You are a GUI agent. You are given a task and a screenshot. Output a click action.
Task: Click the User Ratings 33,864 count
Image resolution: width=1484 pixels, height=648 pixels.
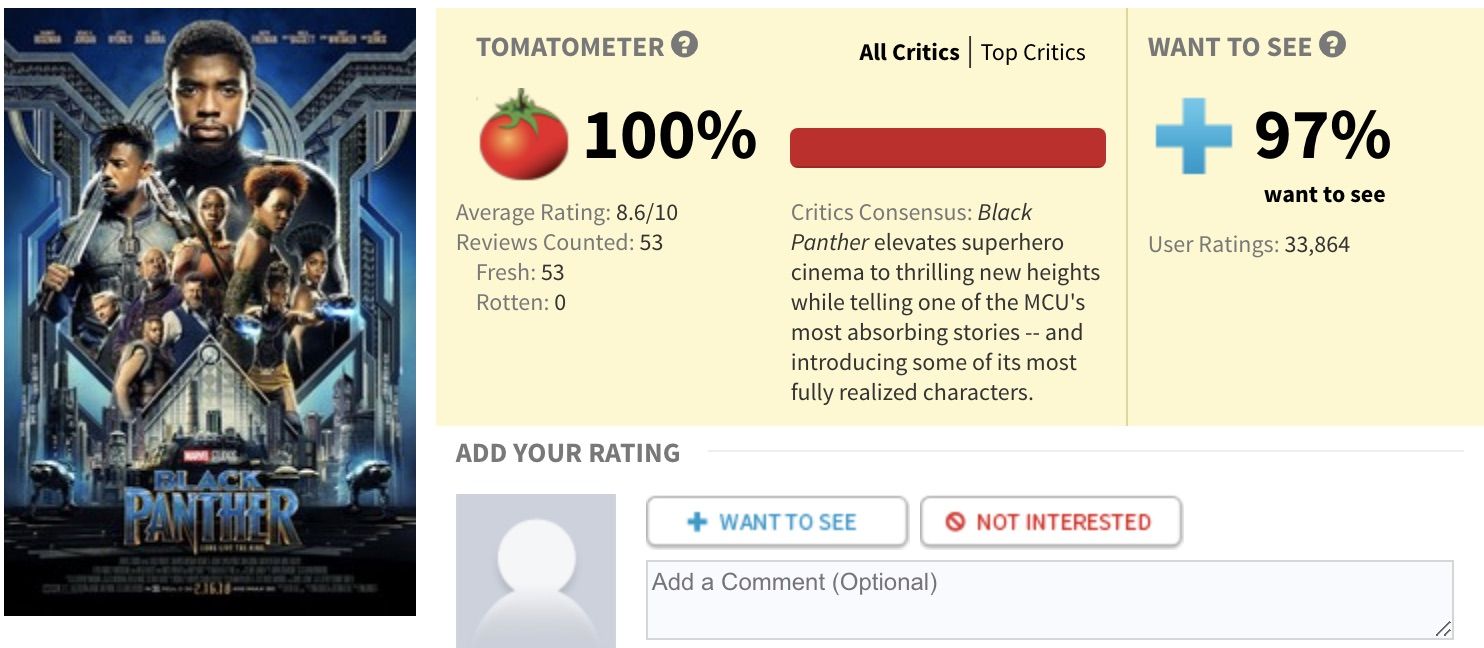point(1249,244)
